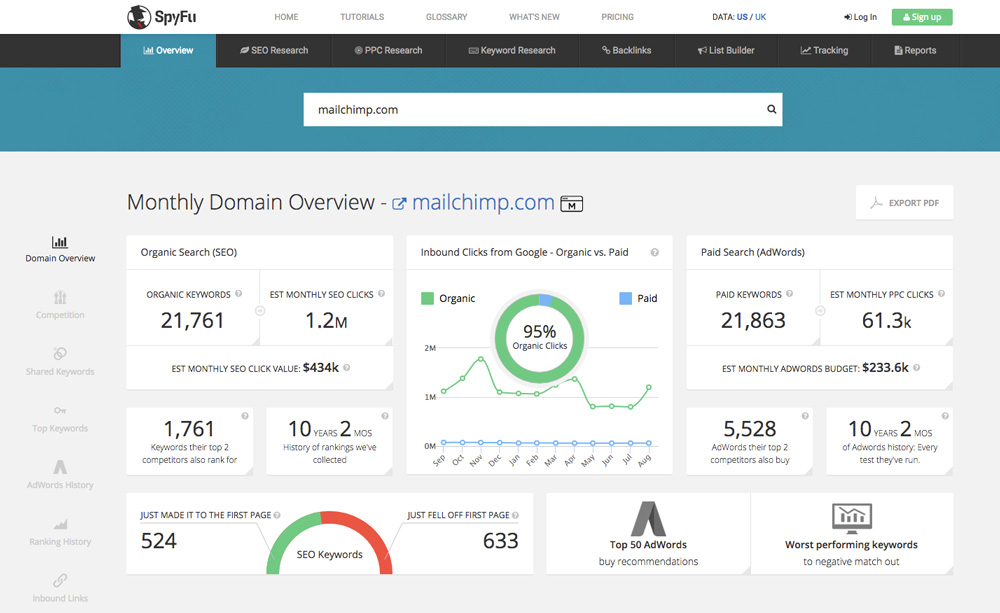This screenshot has width=1000, height=613.
Task: Click help icon next to Organic Keywords
Action: pos(239,293)
